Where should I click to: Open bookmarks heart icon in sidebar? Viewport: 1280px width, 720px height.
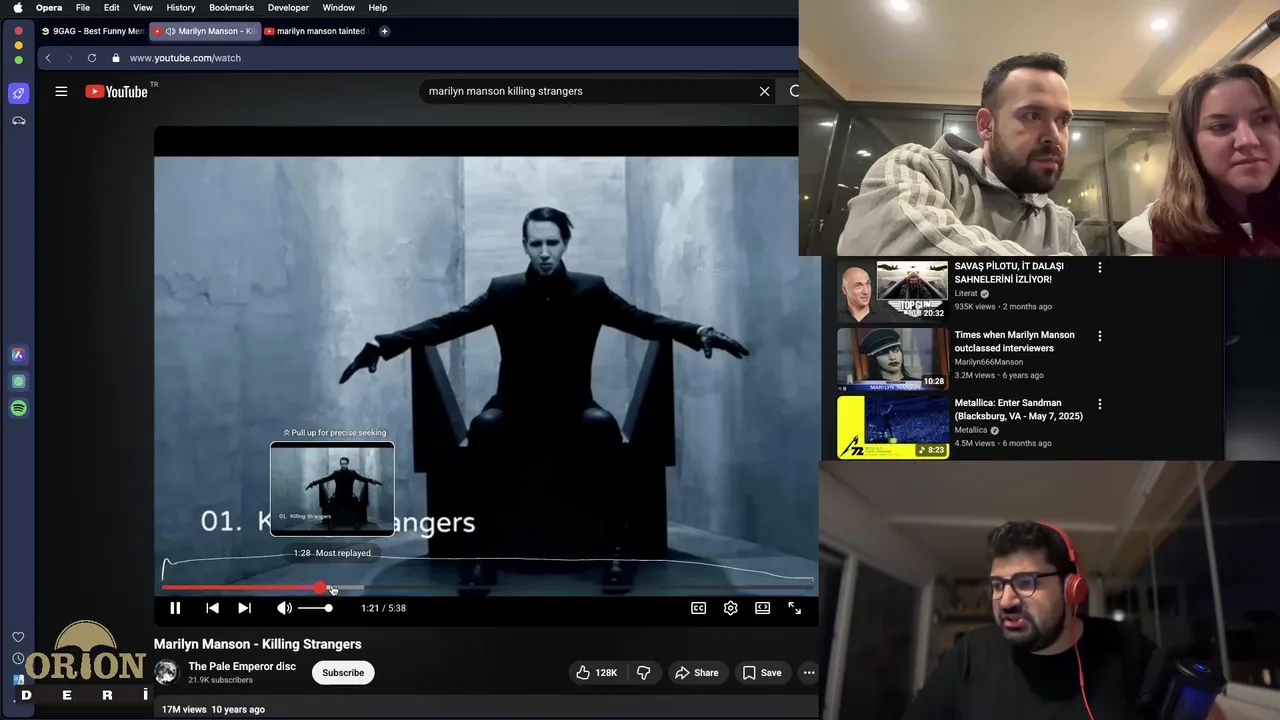click(x=18, y=637)
